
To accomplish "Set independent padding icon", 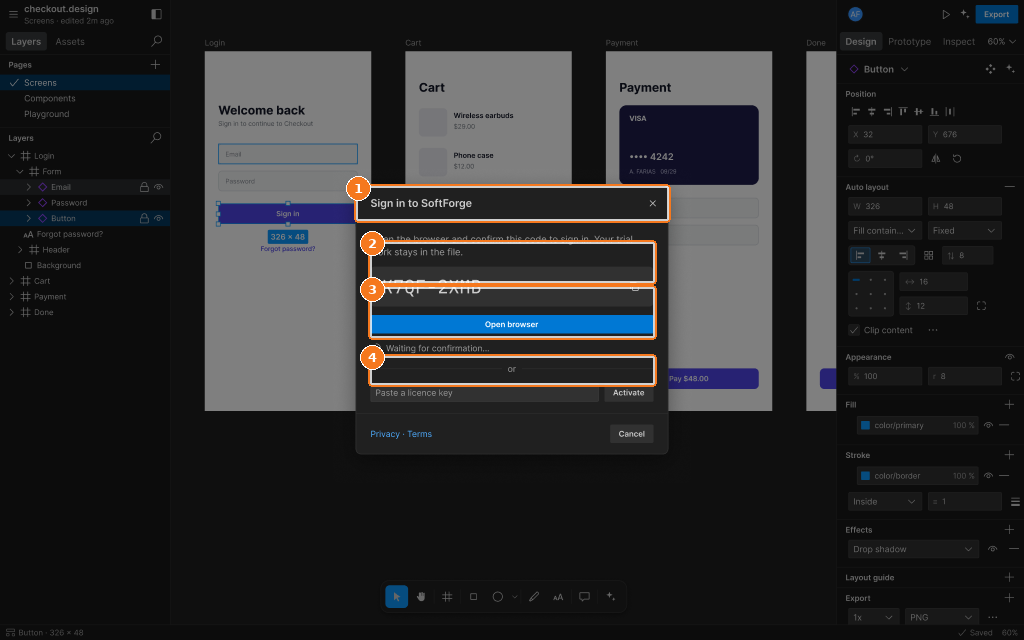I will [981, 306].
